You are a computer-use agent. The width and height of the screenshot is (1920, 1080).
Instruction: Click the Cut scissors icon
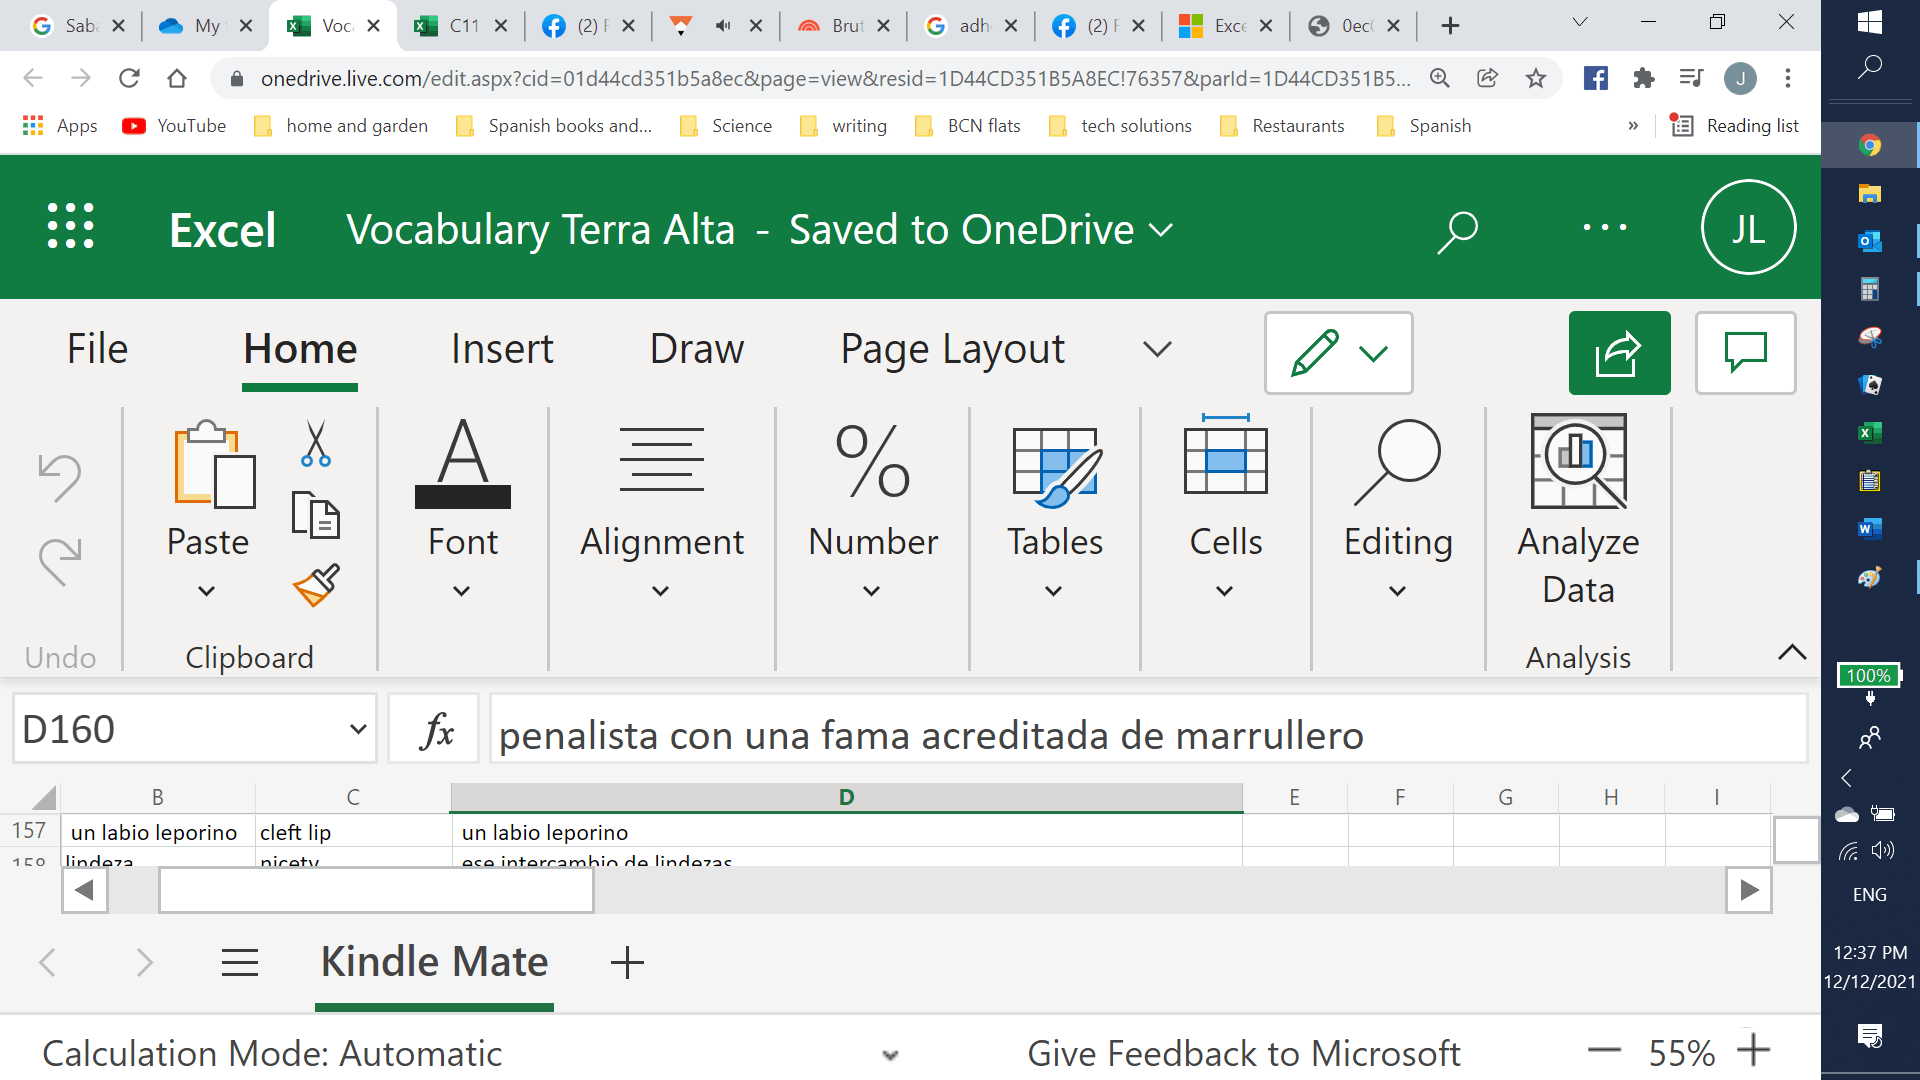pyautogui.click(x=315, y=444)
